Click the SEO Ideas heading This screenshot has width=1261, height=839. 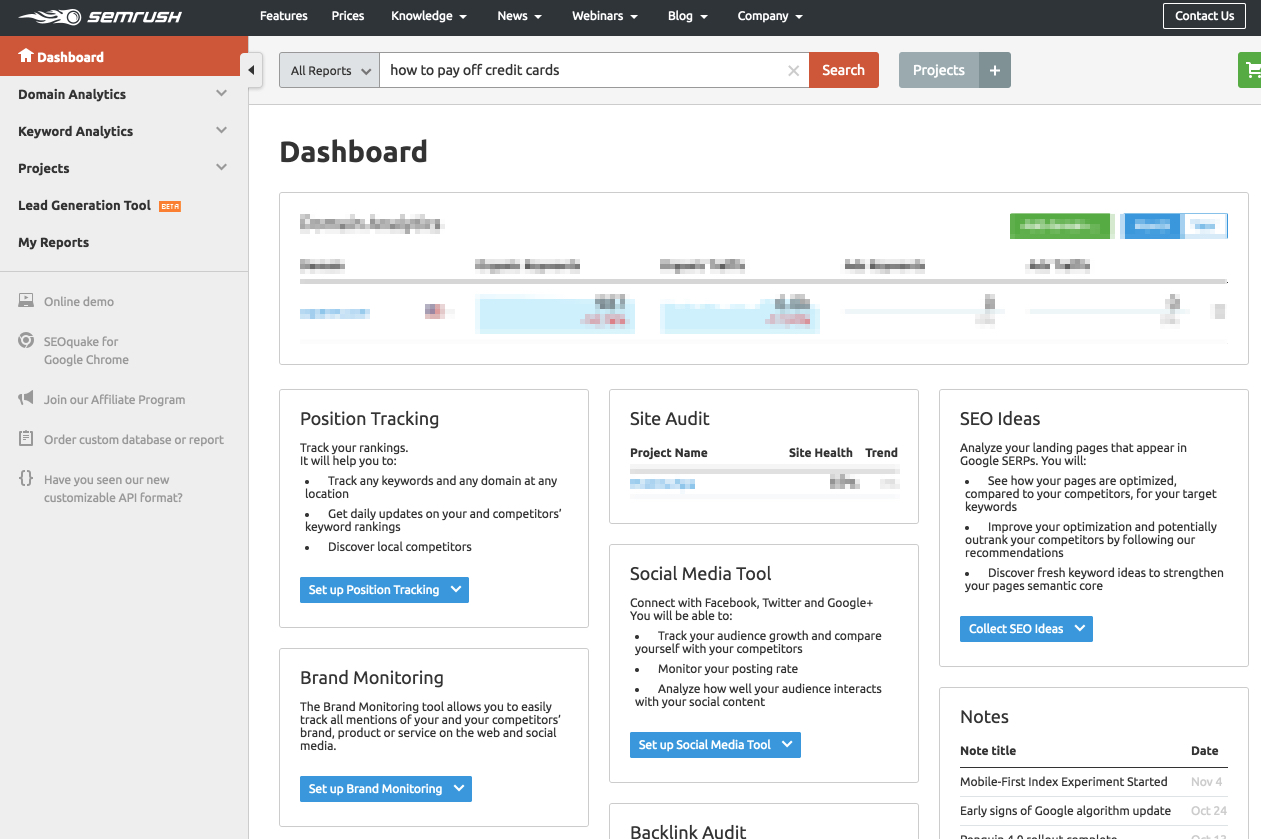tap(1000, 419)
